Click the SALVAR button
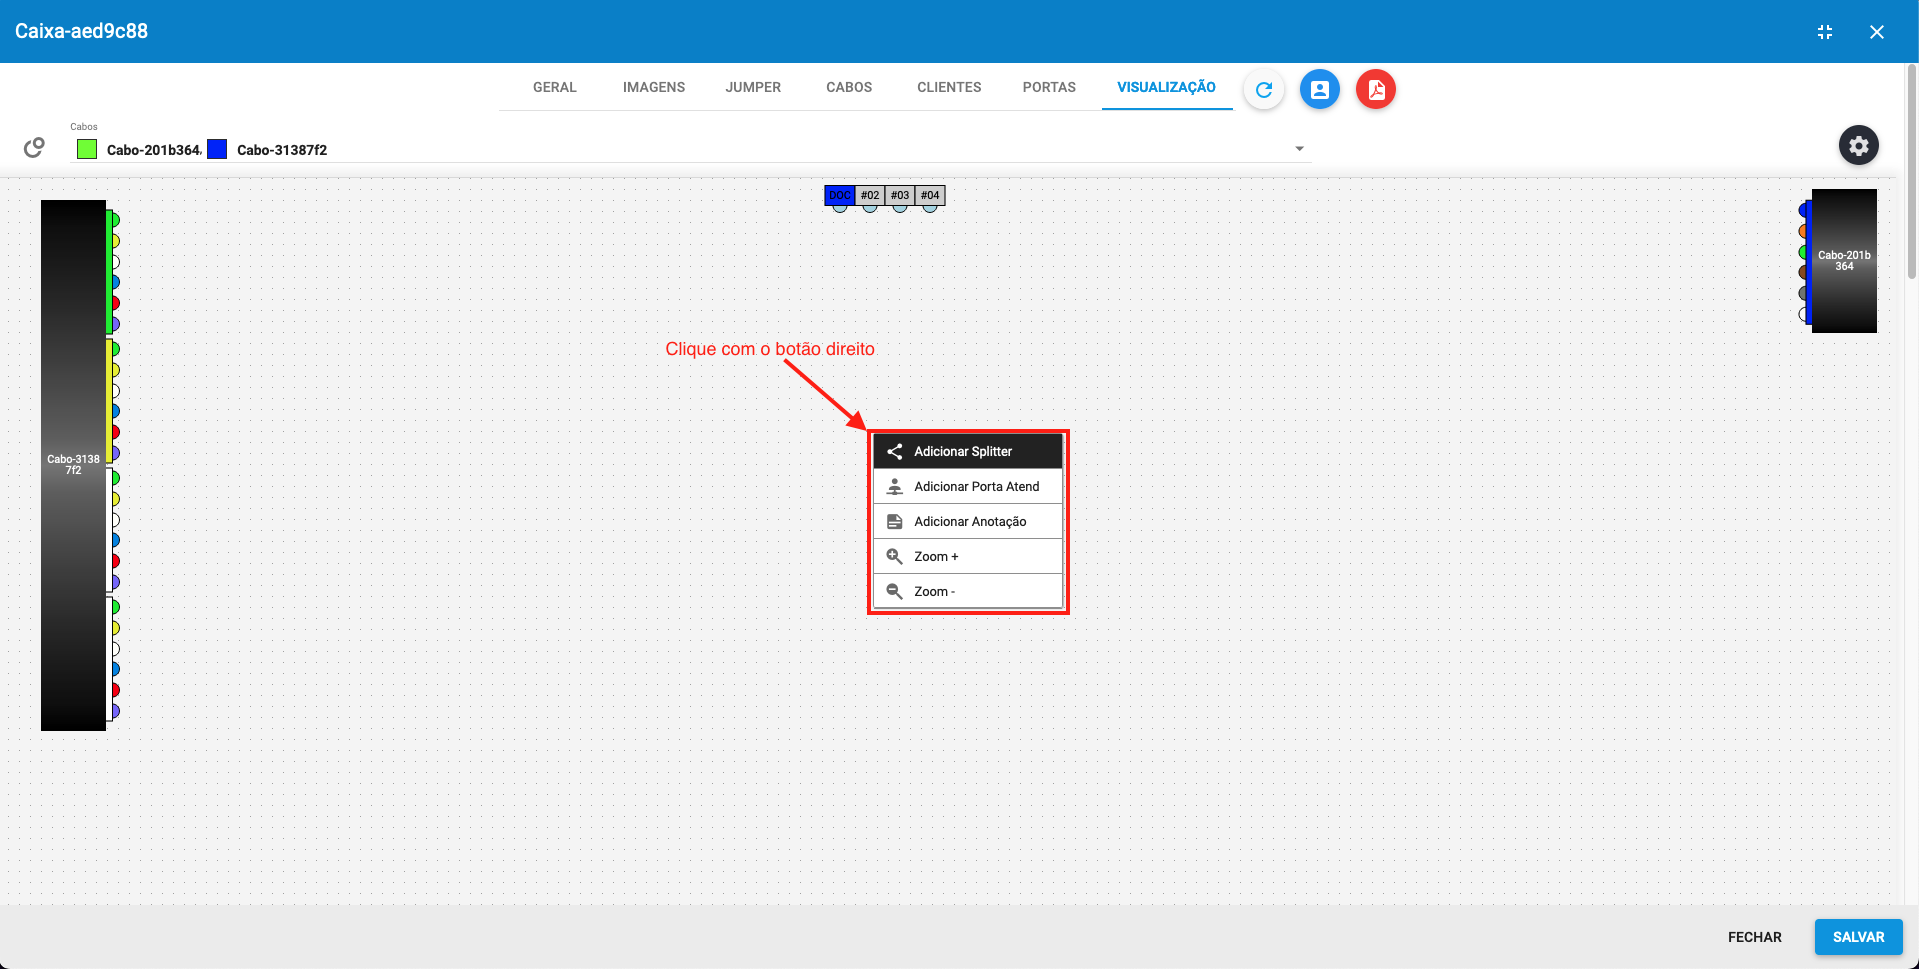 click(x=1858, y=937)
